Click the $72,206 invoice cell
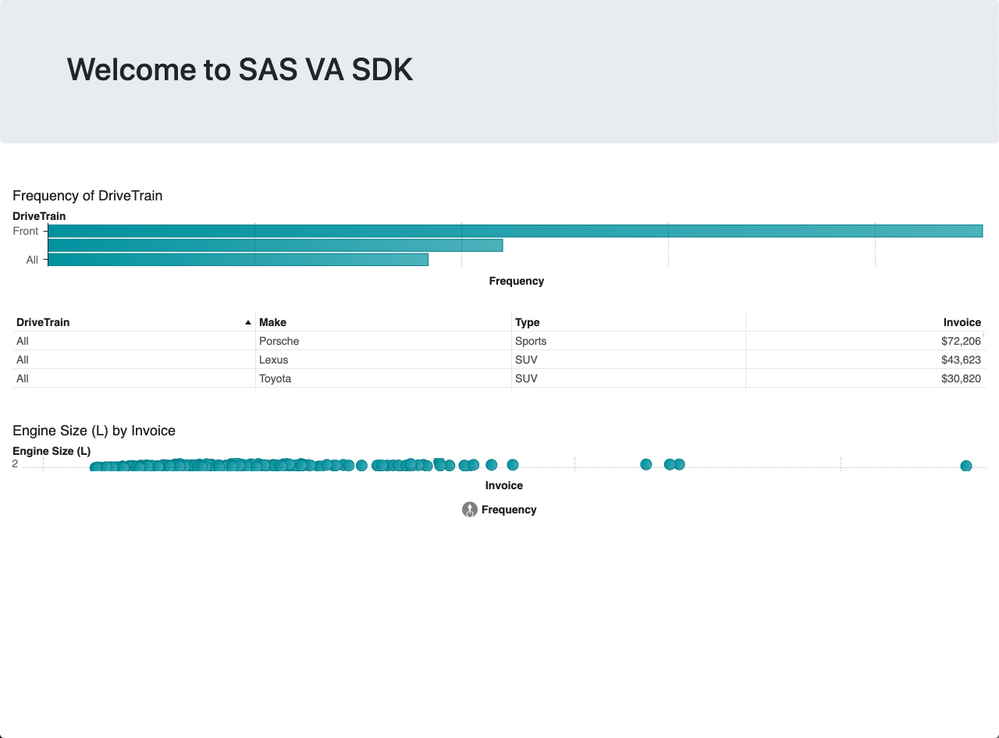 (960, 341)
